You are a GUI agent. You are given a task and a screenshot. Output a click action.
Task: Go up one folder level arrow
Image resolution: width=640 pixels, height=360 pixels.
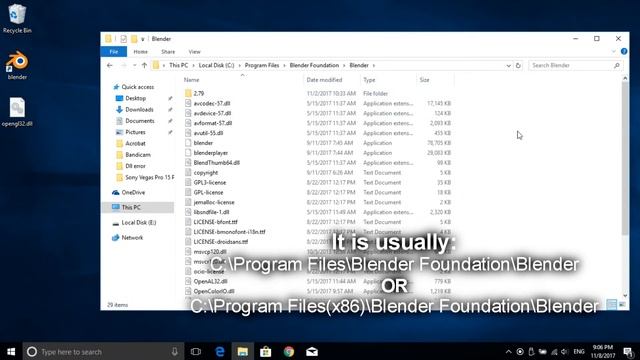pos(144,65)
